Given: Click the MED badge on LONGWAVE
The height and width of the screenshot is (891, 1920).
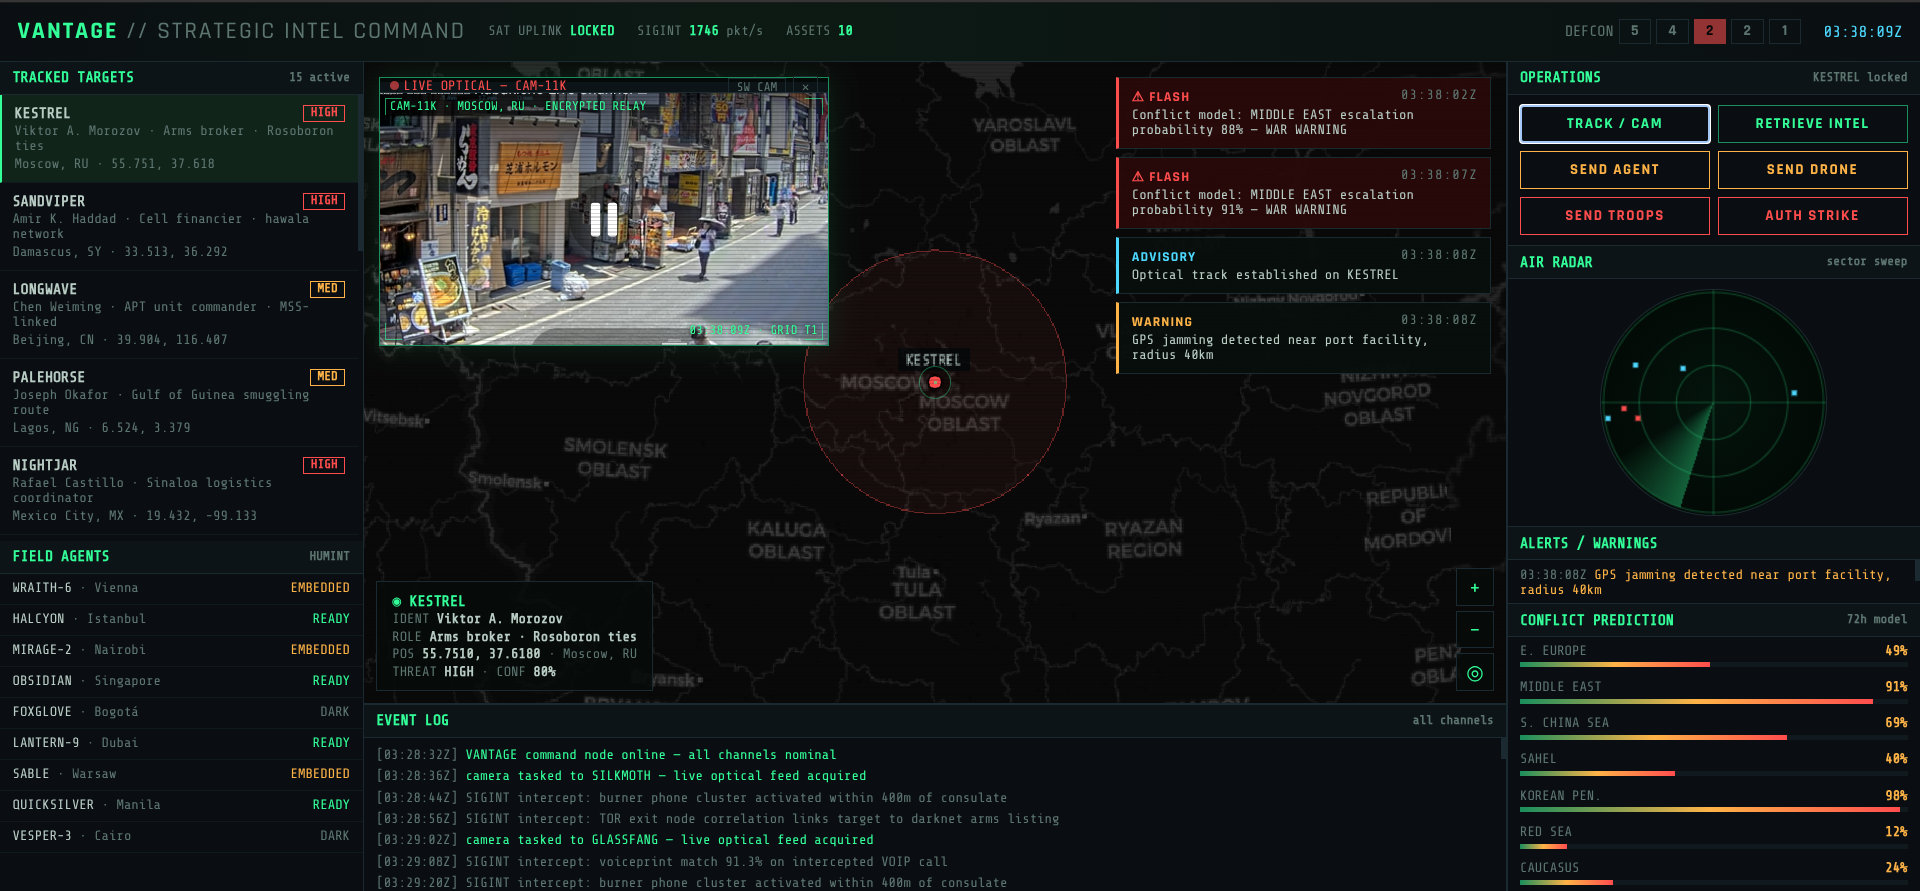Looking at the screenshot, I should (x=327, y=289).
